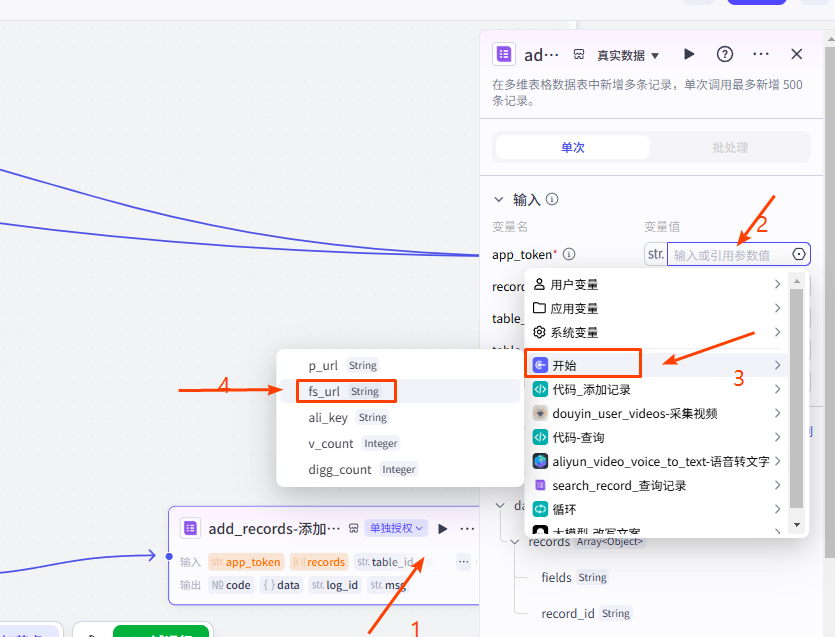Screen dimensions: 835x637
Task: Click the chevron on the 开始 row
Action: pos(777,365)
